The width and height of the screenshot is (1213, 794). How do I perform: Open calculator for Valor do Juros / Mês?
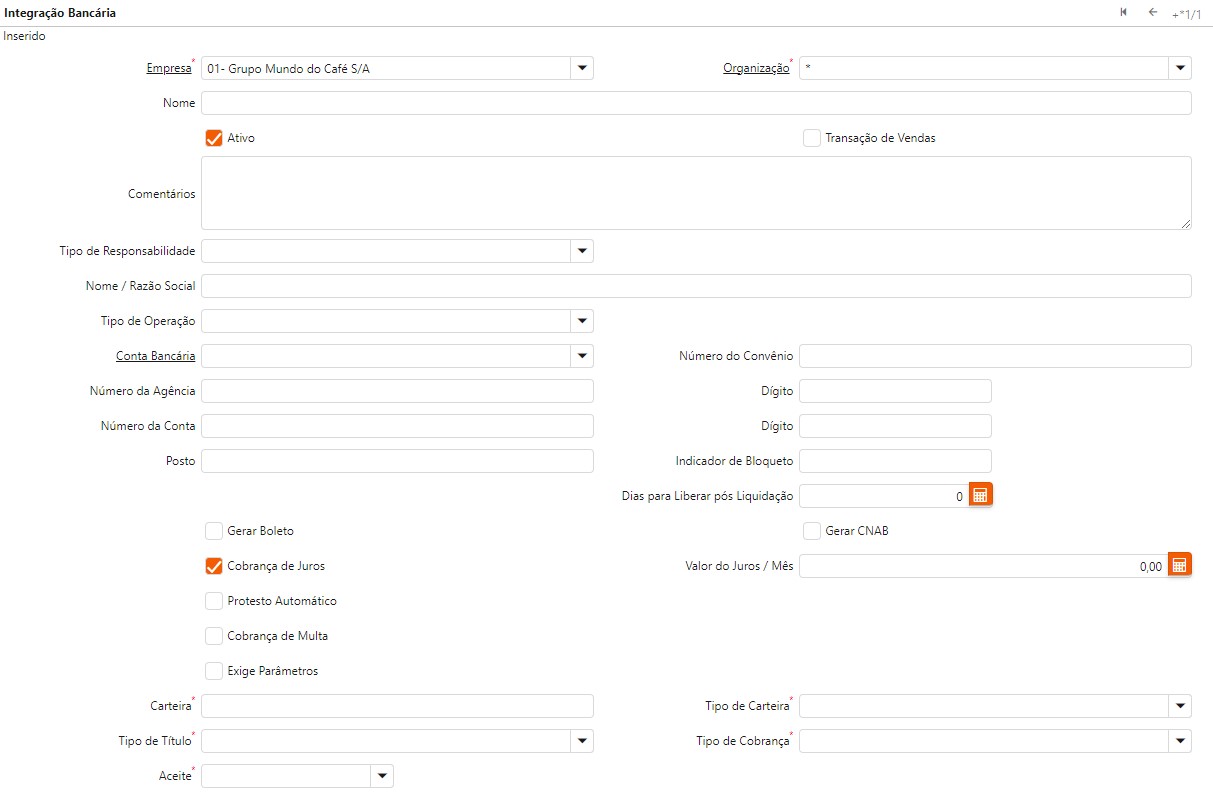1180,566
